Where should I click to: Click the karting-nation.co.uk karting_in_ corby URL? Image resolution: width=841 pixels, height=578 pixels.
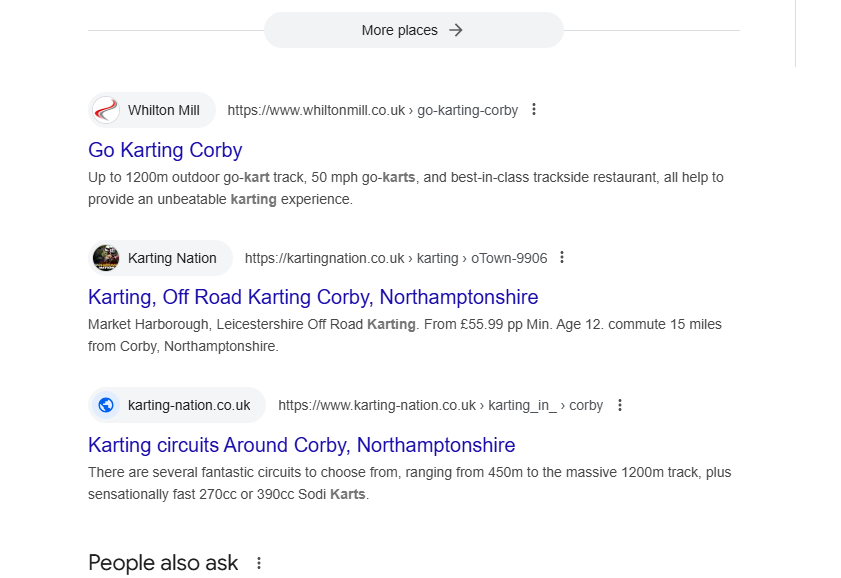click(440, 405)
